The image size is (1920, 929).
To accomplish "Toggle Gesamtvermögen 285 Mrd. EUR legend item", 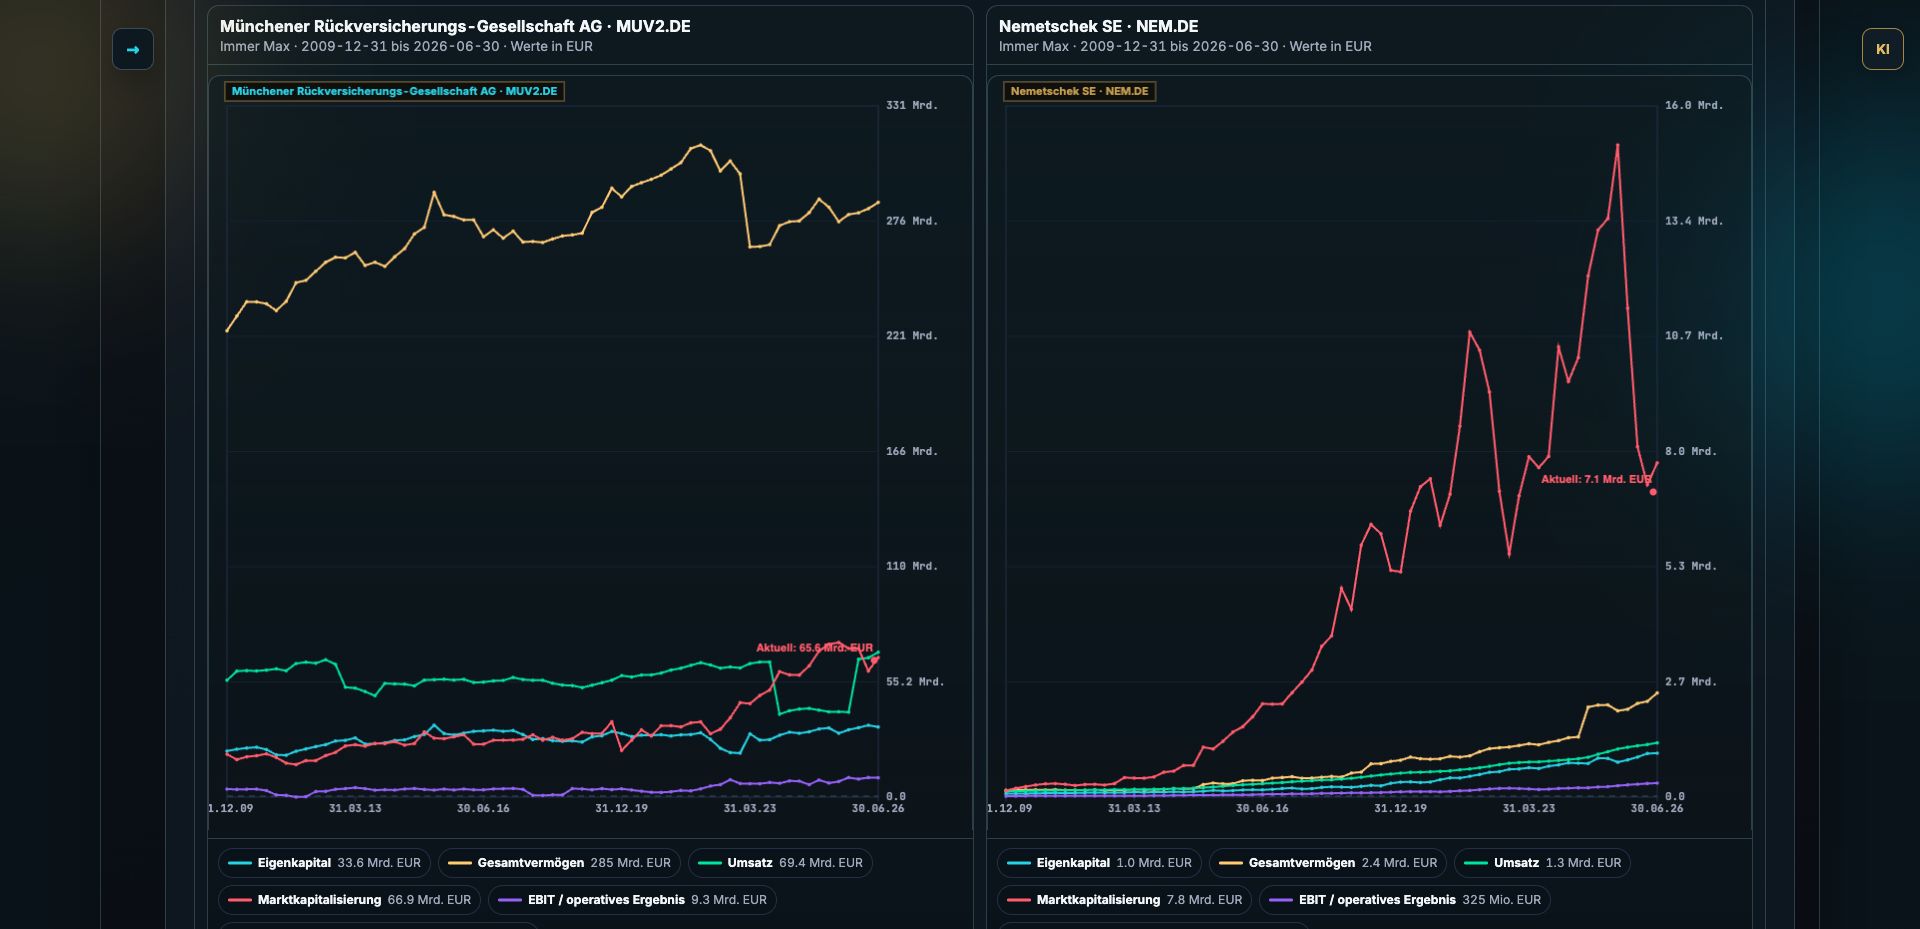I will coord(560,863).
